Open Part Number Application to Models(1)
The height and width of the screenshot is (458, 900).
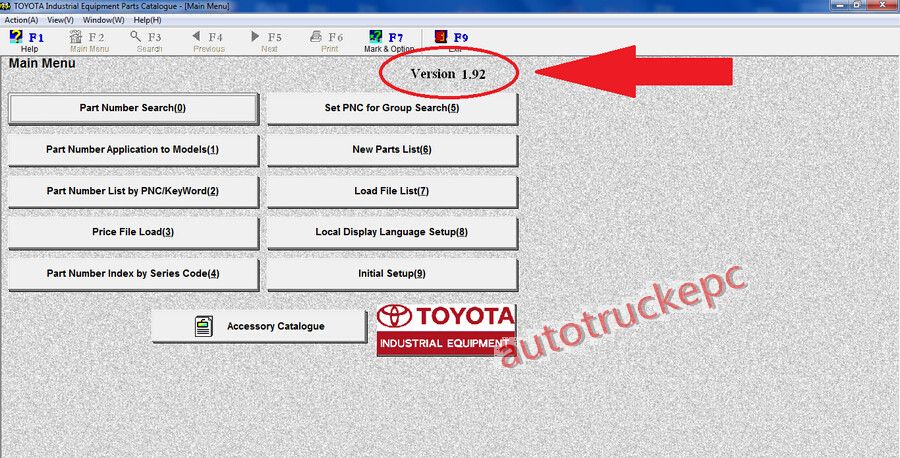[133, 149]
